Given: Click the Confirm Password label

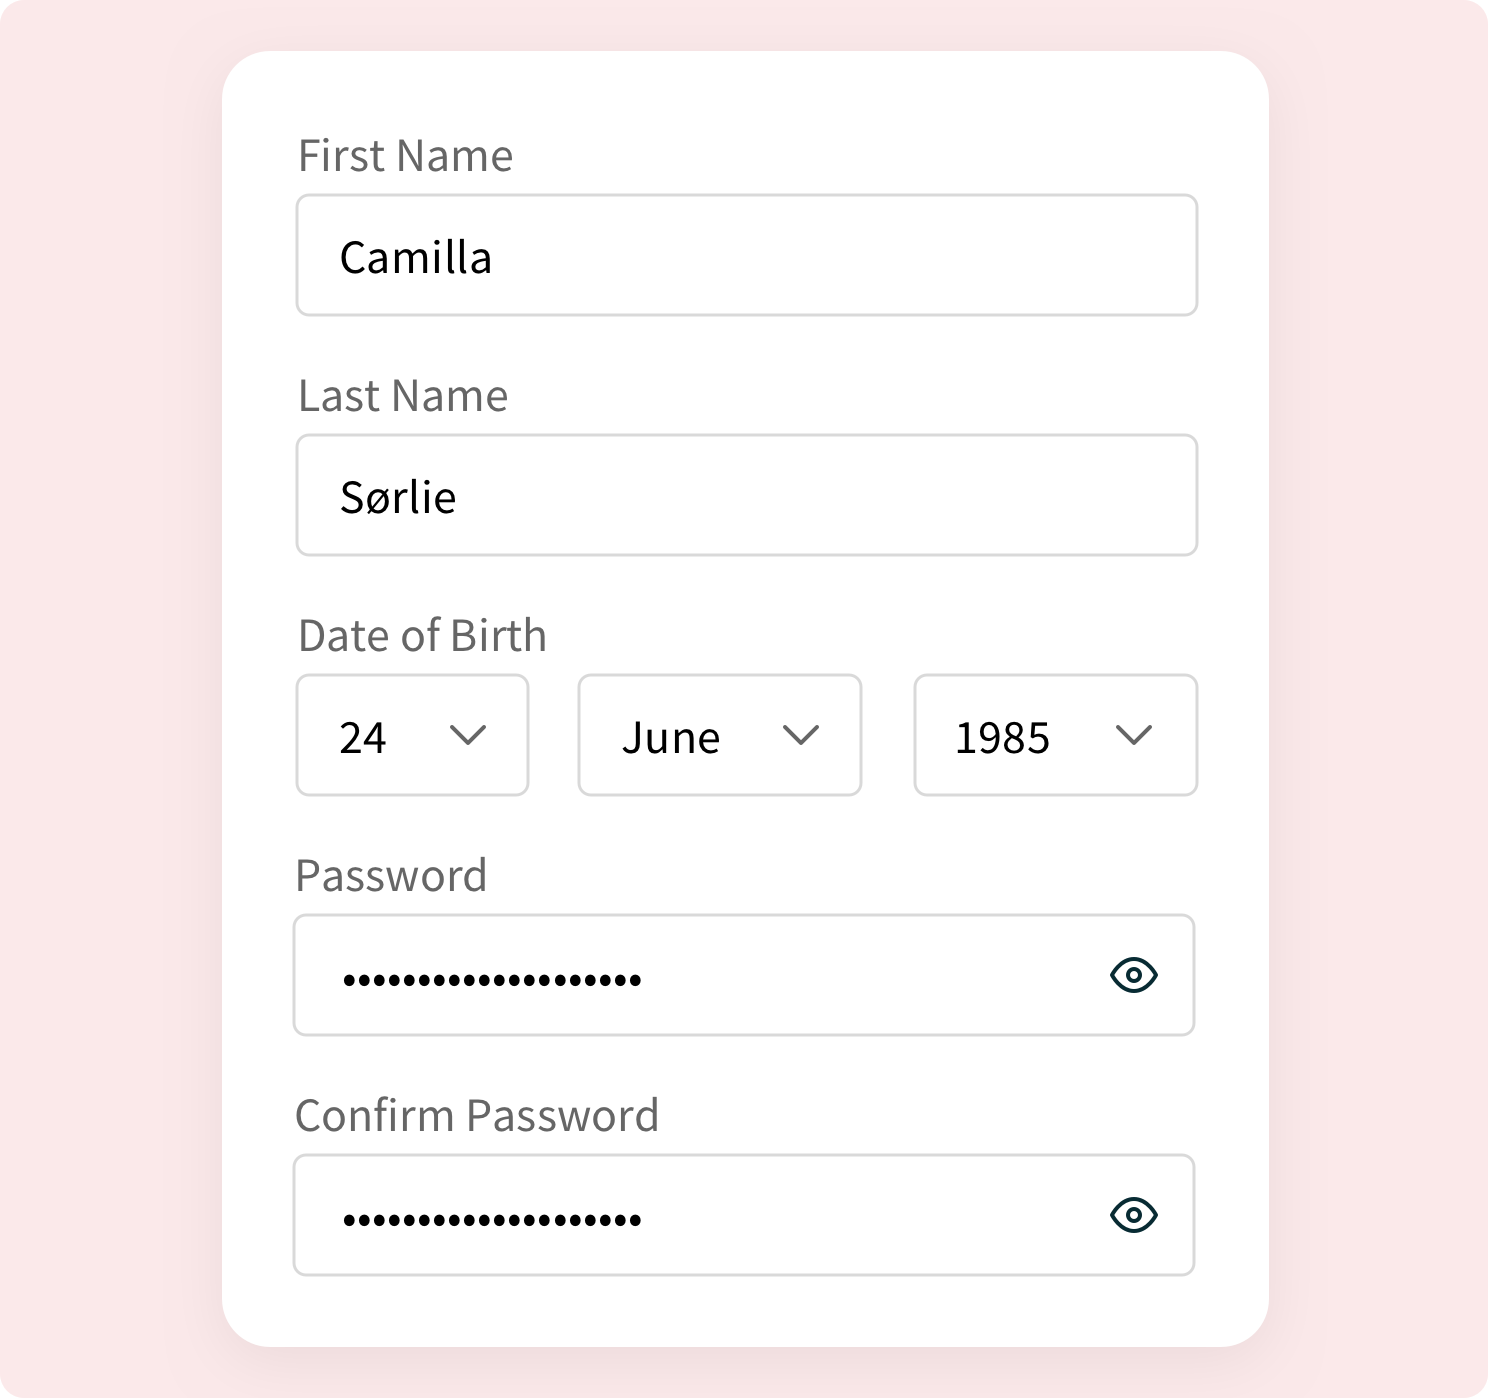Looking at the screenshot, I should [x=477, y=1113].
